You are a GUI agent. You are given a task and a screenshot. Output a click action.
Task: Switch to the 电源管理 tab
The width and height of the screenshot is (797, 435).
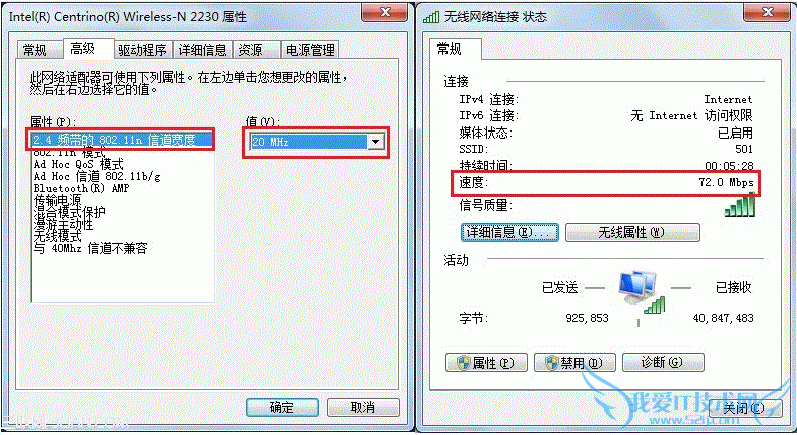[x=310, y=50]
